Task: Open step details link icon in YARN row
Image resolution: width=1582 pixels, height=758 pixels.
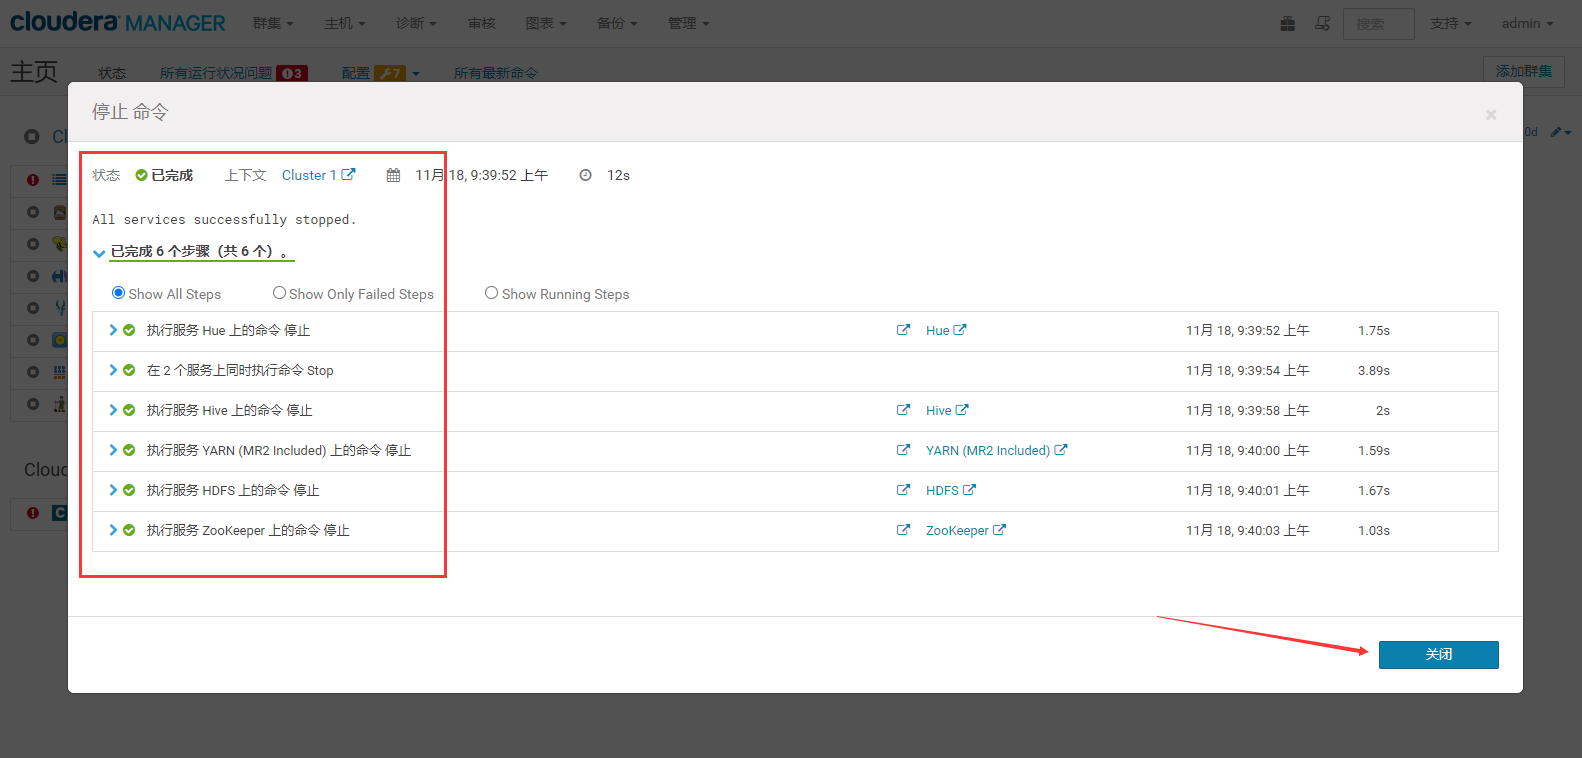Action: 903,450
